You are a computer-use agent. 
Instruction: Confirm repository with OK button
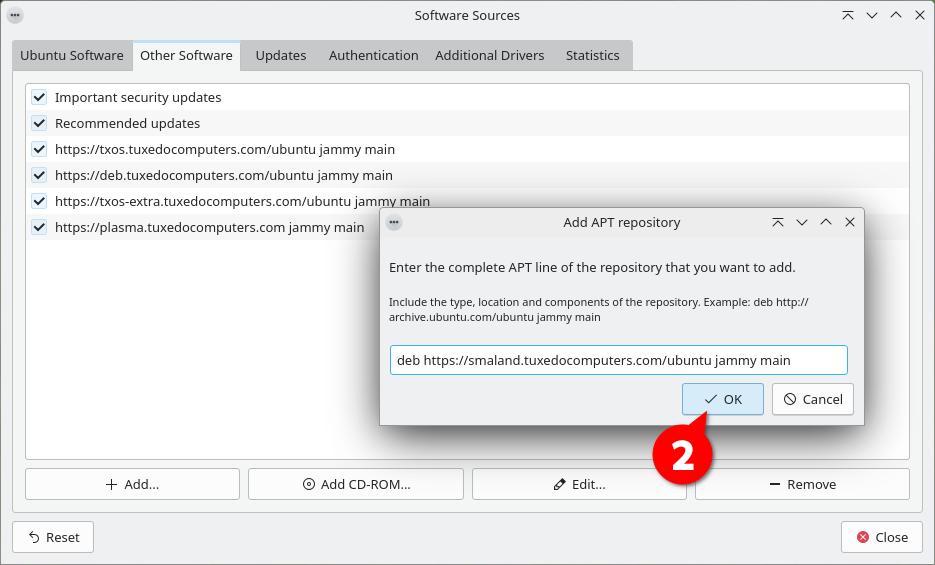coord(723,399)
